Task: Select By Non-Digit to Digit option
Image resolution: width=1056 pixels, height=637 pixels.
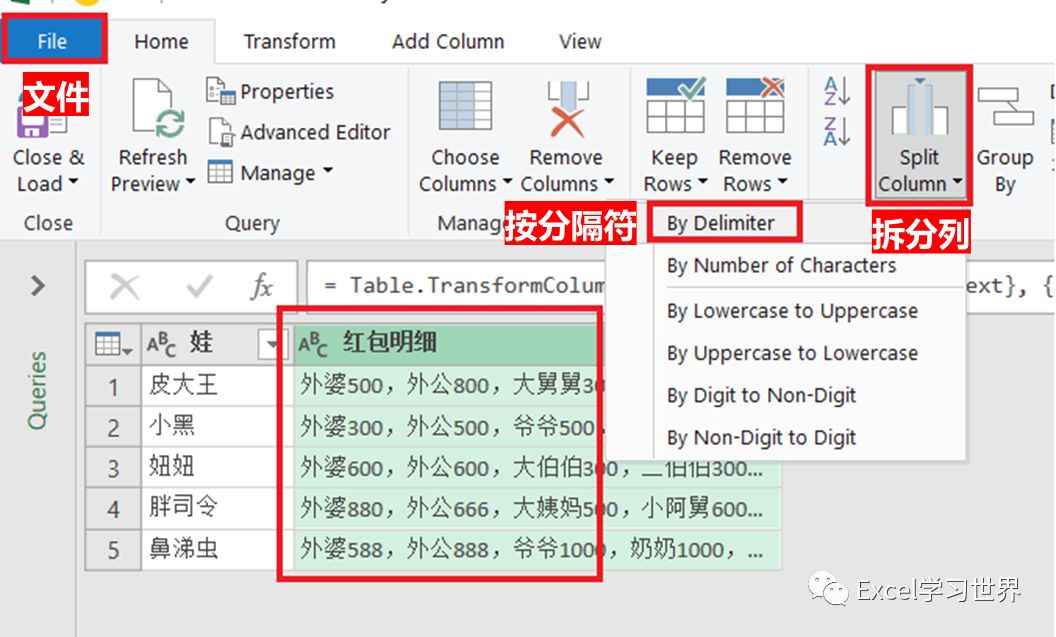Action: coord(761,438)
